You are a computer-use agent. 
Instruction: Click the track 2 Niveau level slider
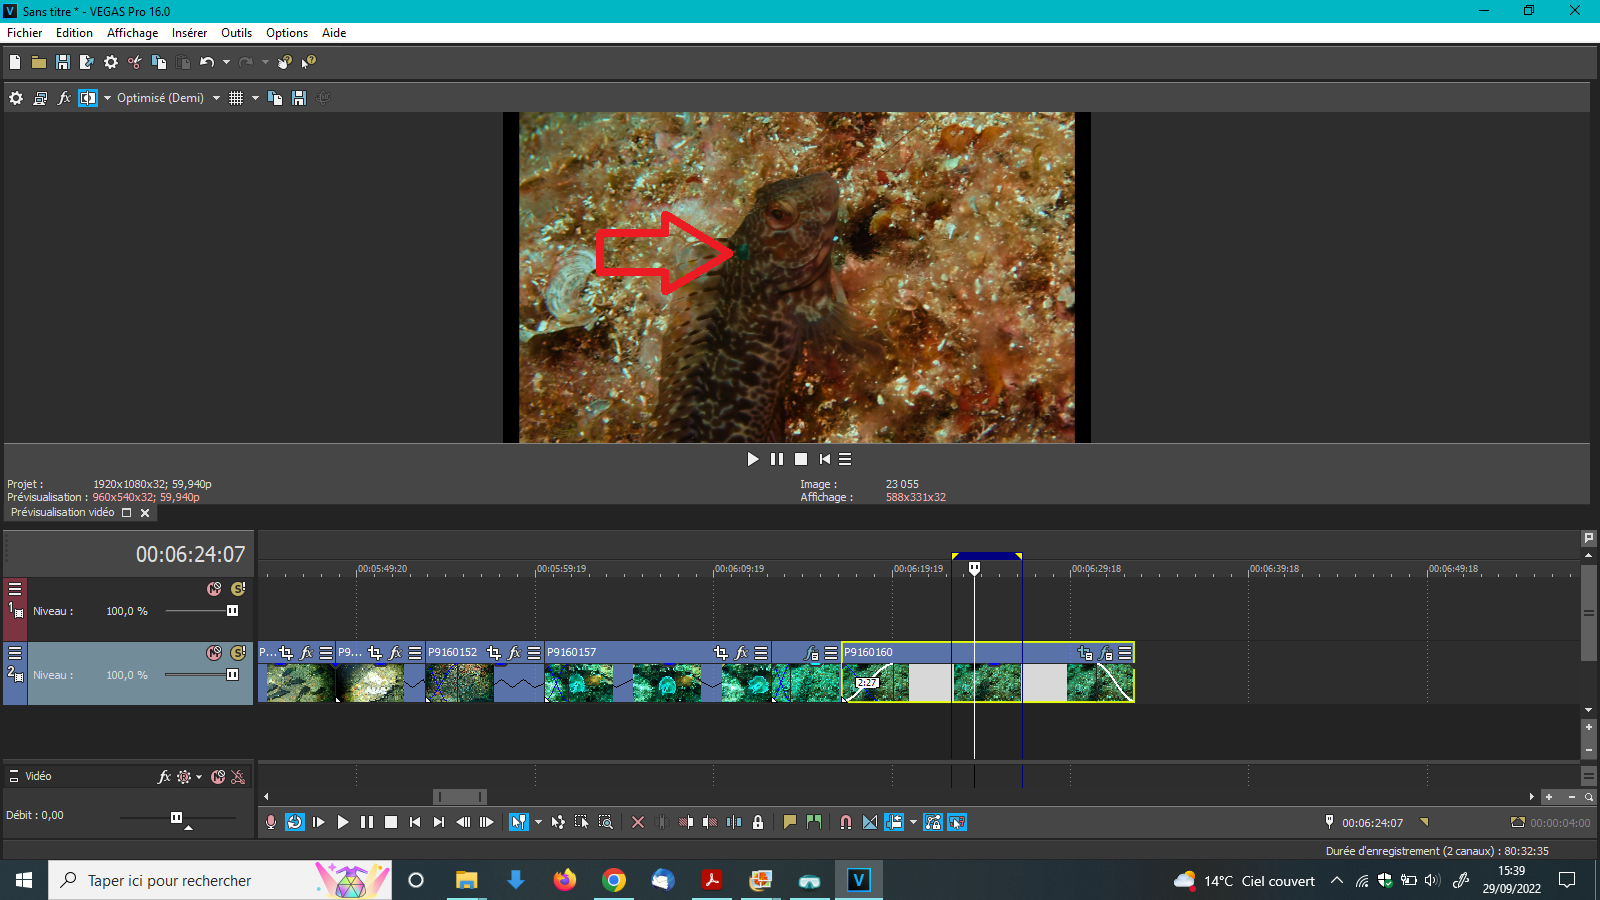232,675
